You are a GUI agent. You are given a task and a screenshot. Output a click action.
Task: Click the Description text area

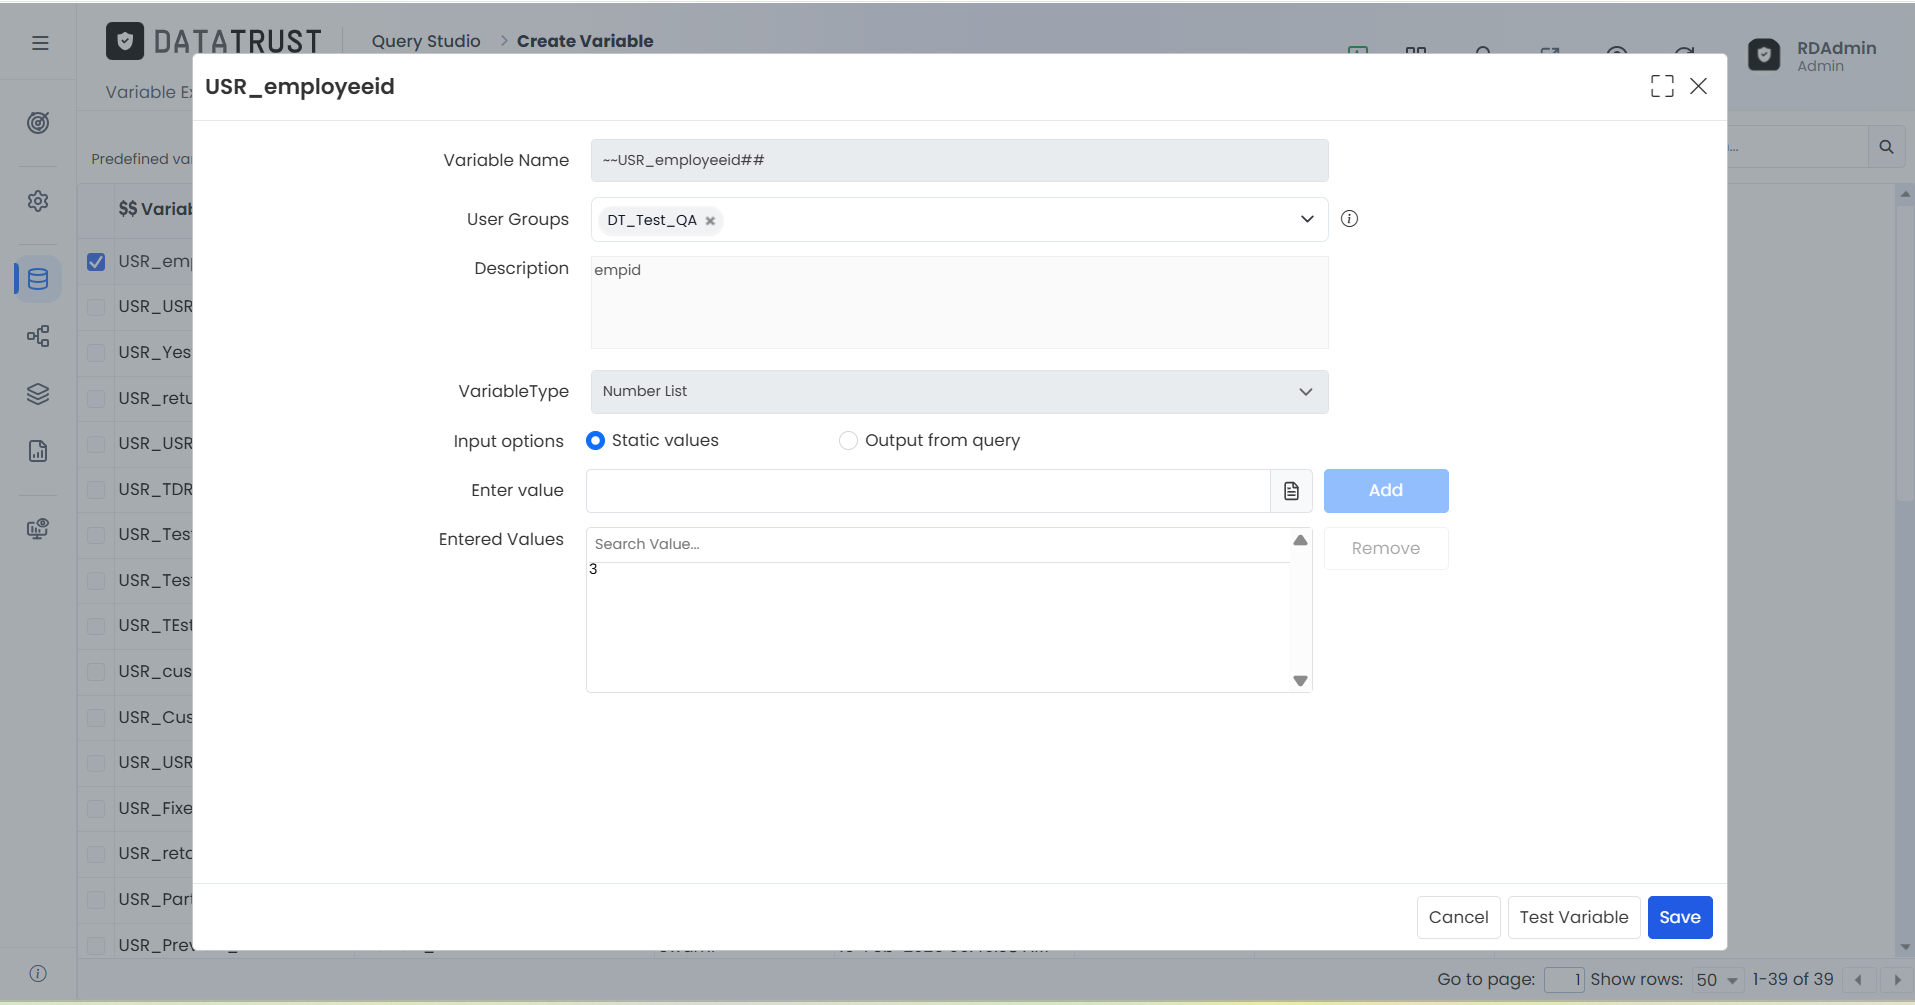959,303
